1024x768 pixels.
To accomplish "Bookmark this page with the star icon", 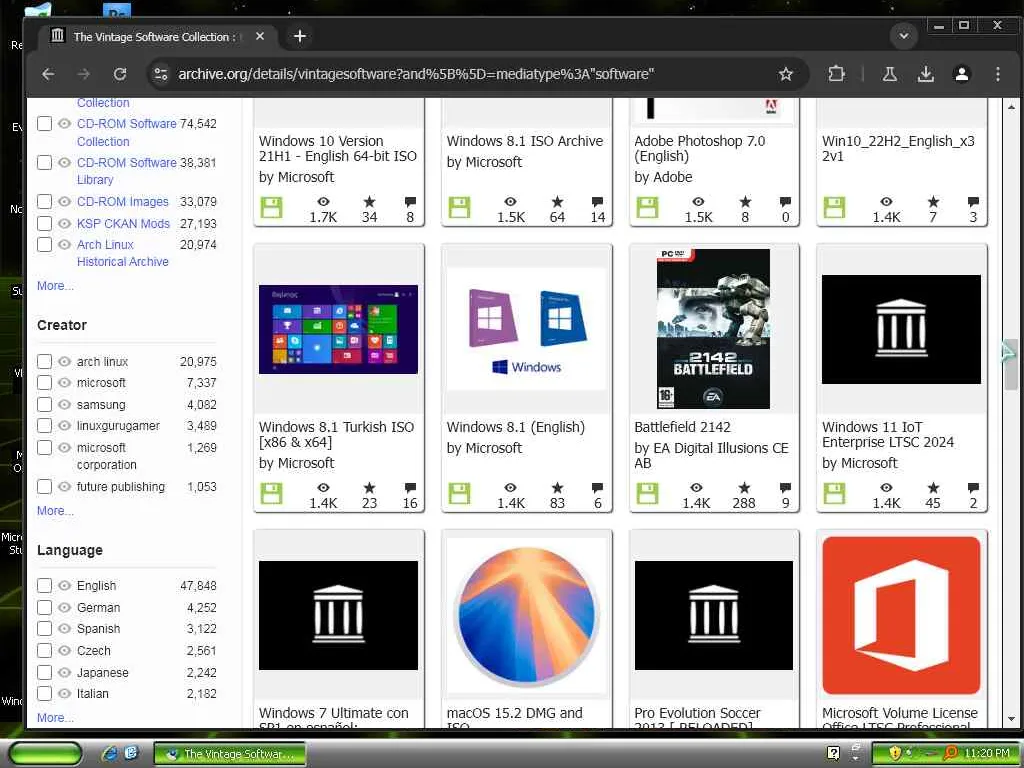I will click(x=786, y=74).
